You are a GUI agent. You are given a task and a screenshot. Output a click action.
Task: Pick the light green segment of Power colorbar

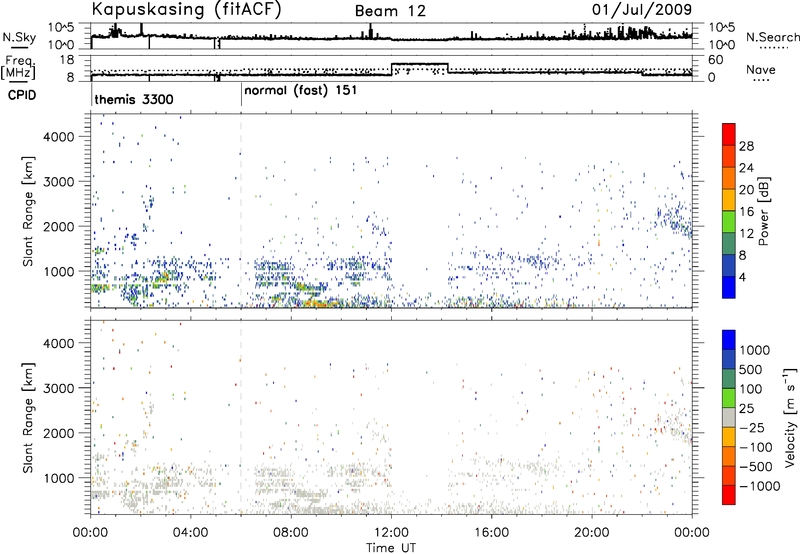tap(729, 222)
